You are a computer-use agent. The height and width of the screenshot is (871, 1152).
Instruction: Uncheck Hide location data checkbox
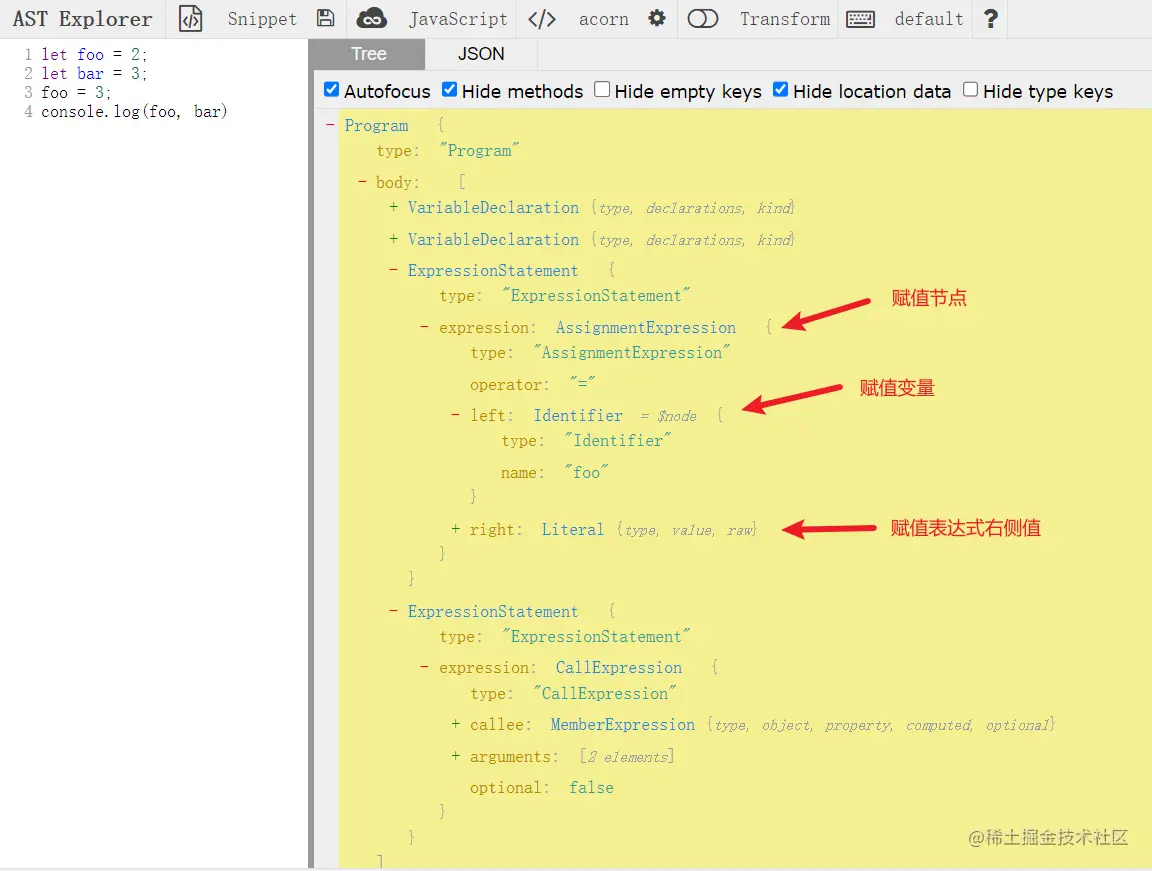(x=780, y=90)
